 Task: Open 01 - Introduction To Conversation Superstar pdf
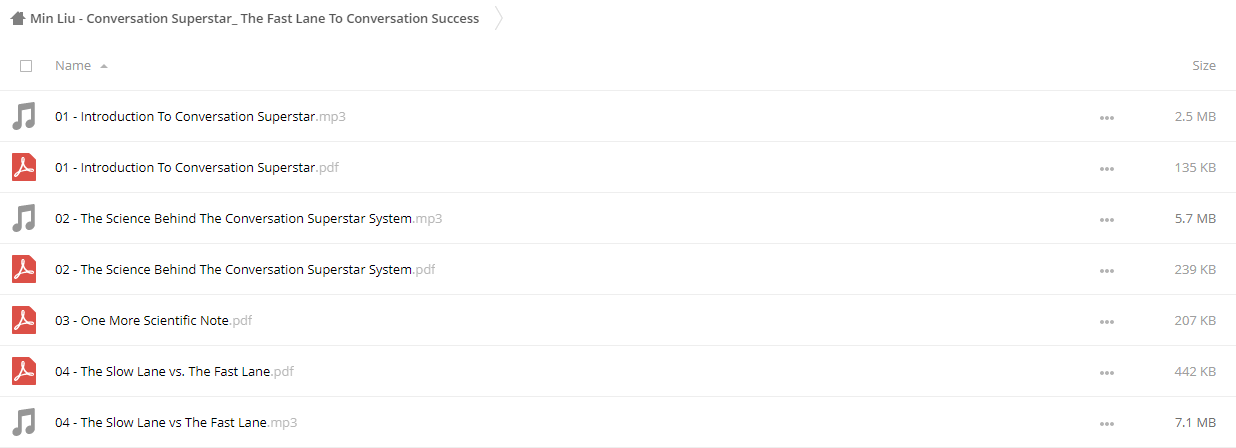point(197,167)
